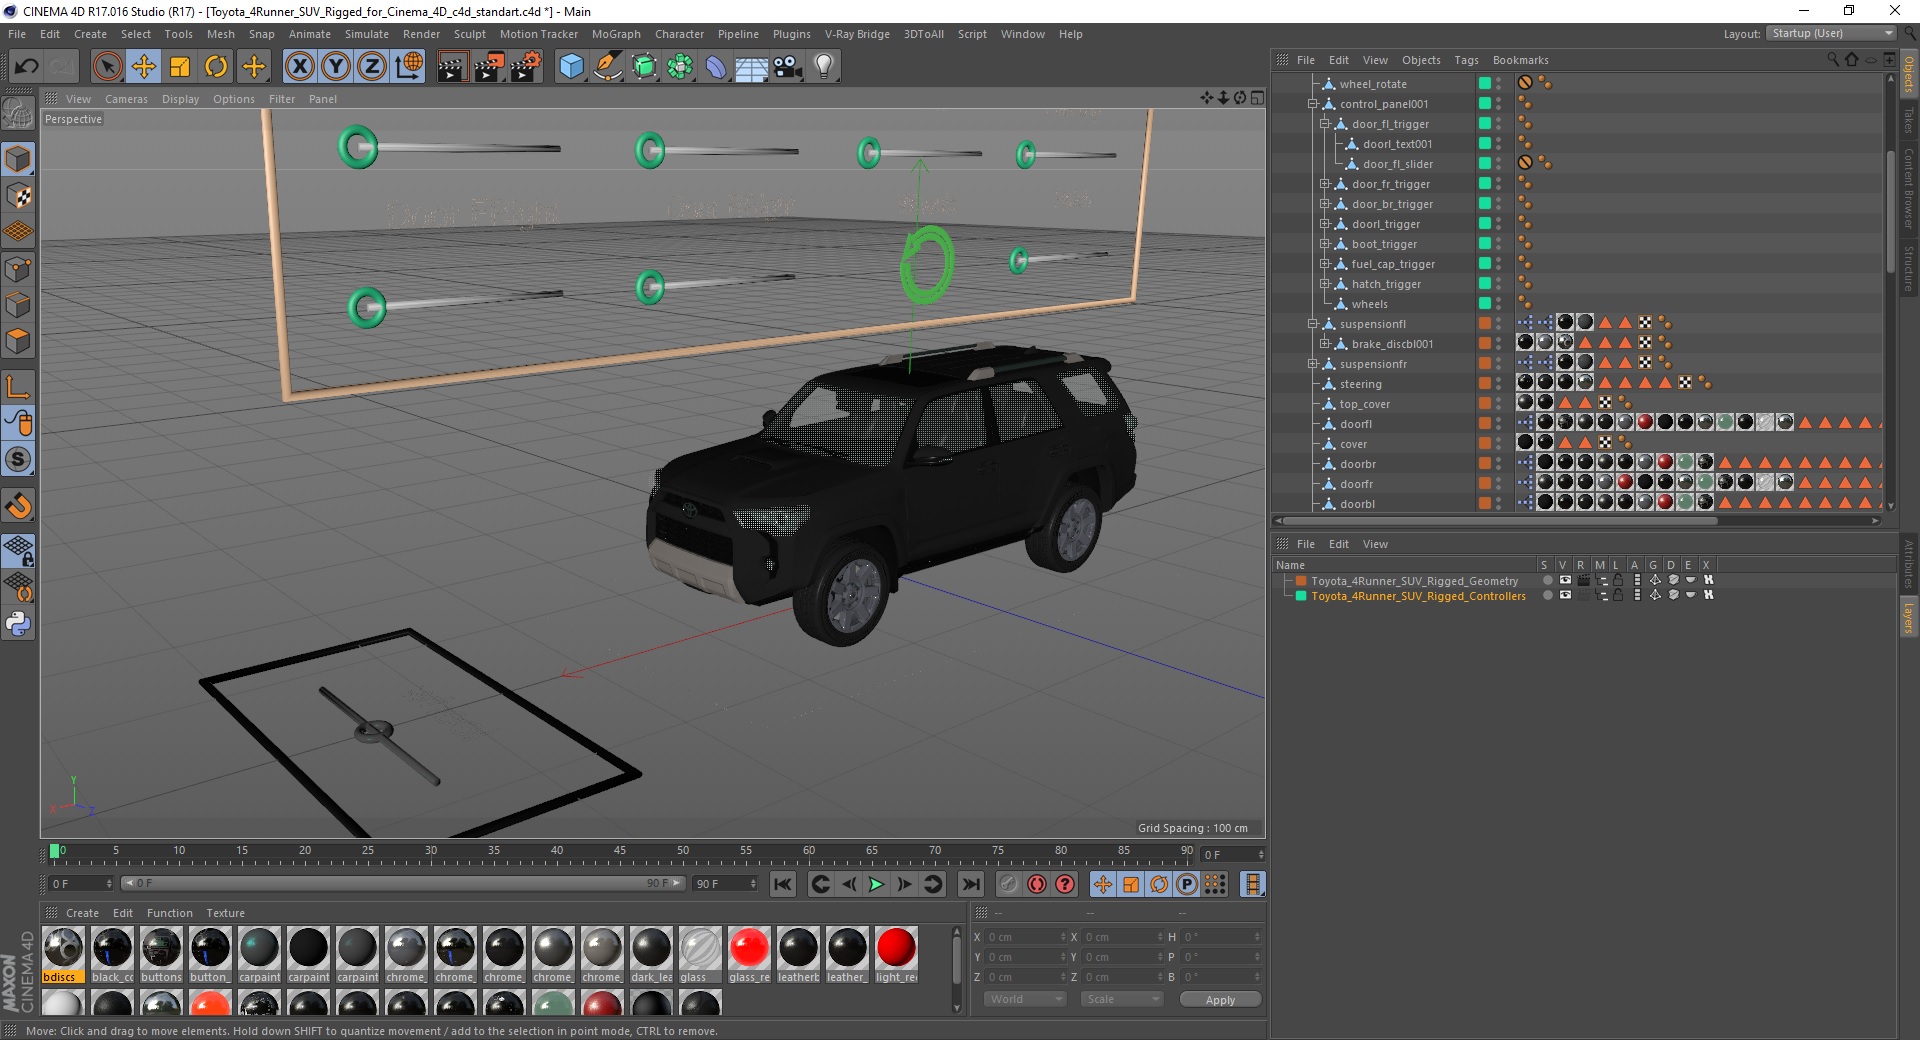Toggle Autokeying button

1037,884
